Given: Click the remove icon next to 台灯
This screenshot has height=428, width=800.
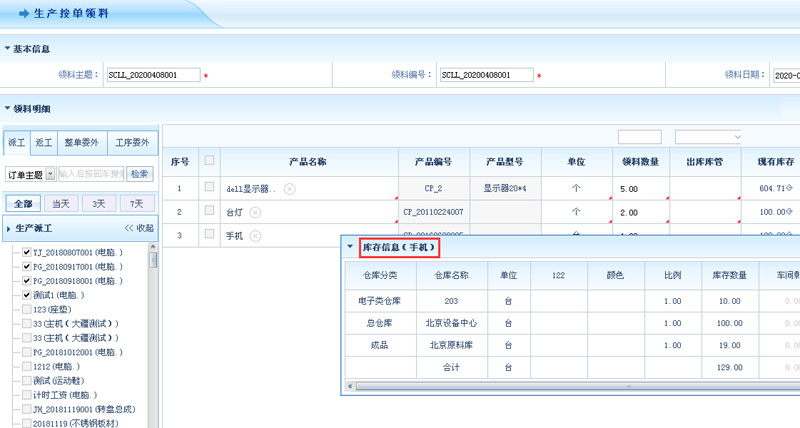Looking at the screenshot, I should [x=255, y=212].
